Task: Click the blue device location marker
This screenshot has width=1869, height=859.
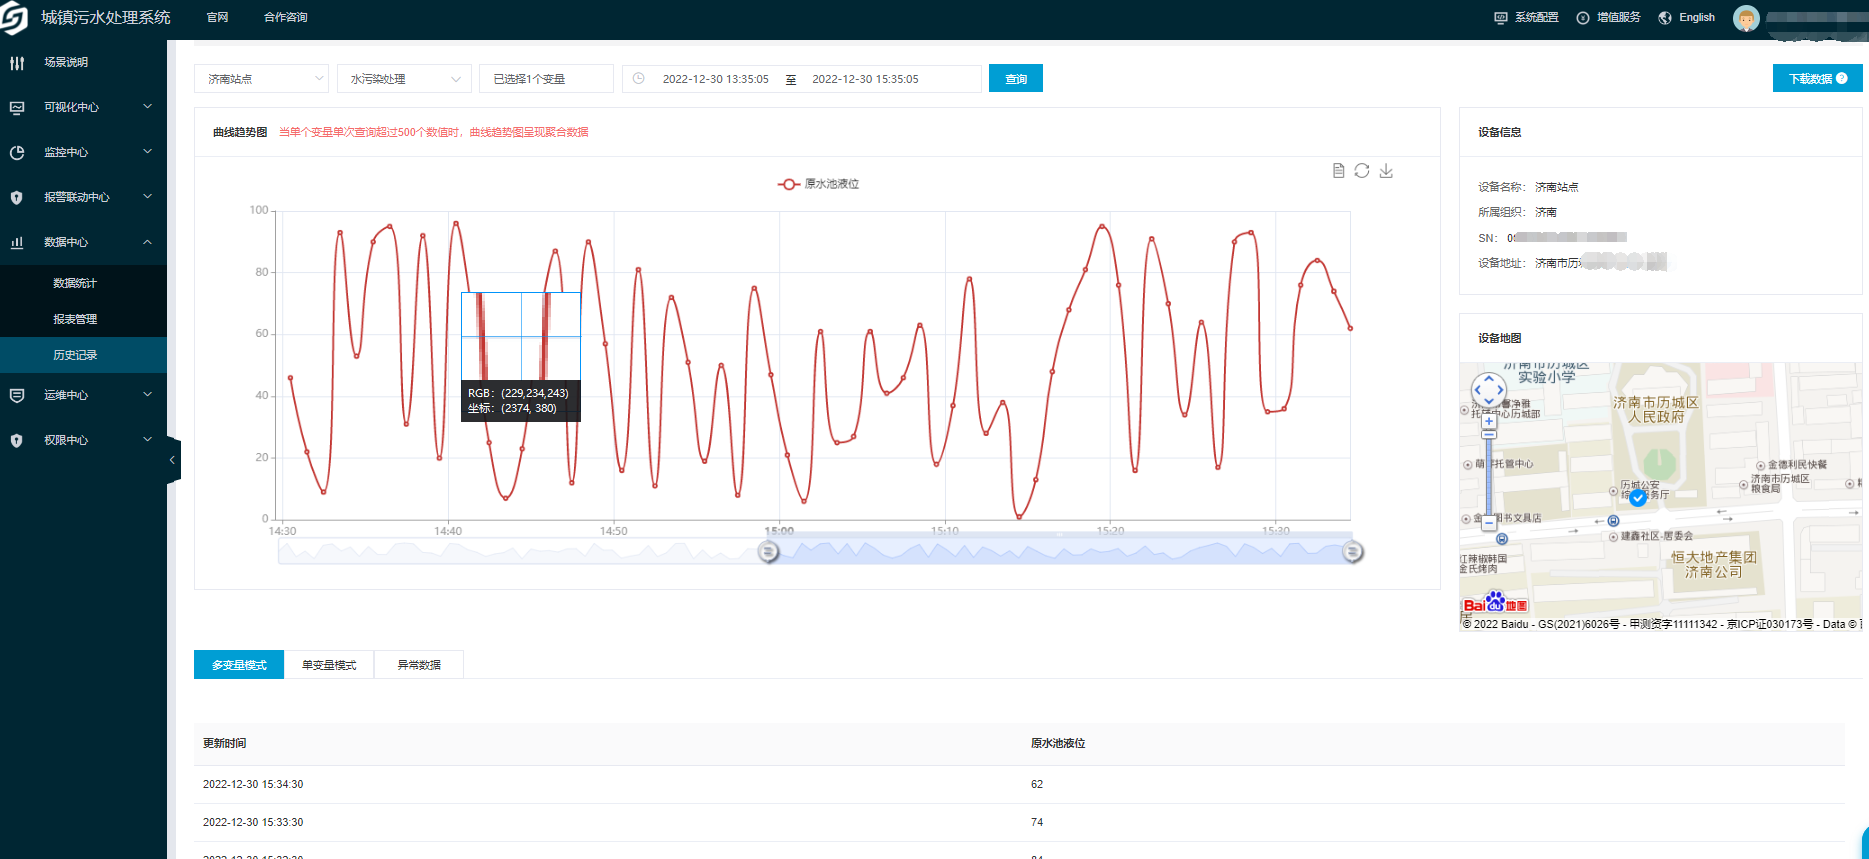Action: tap(1637, 497)
